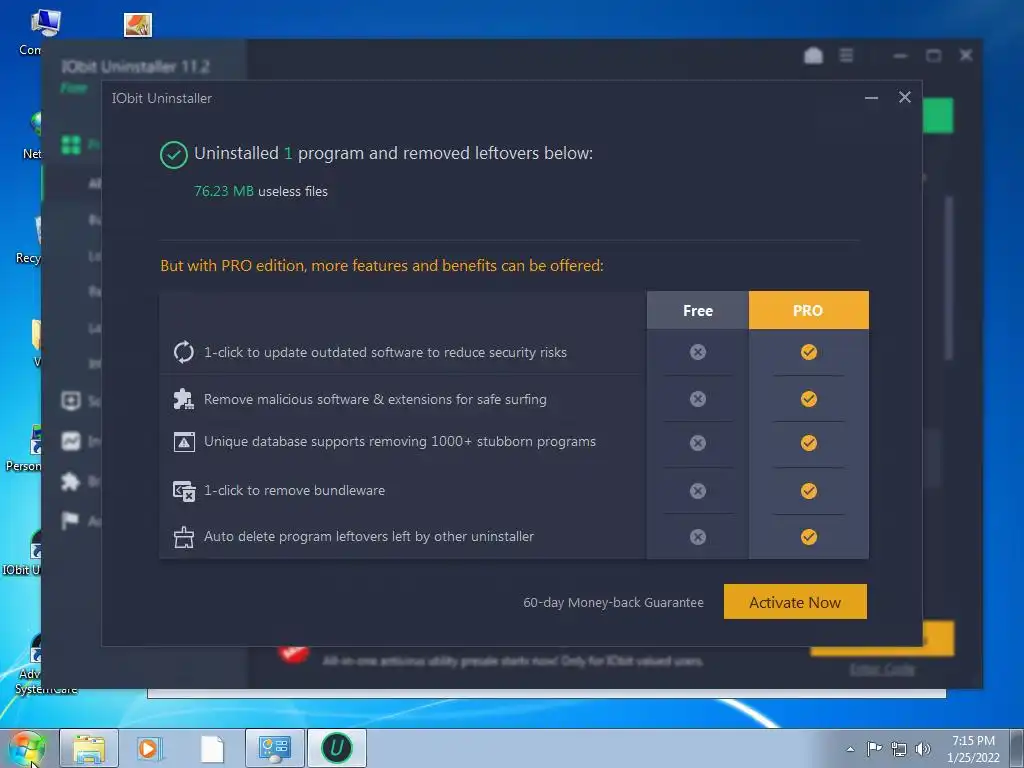Minimize the IObit Uninstaller result dialog
The height and width of the screenshot is (768, 1024).
(871, 98)
